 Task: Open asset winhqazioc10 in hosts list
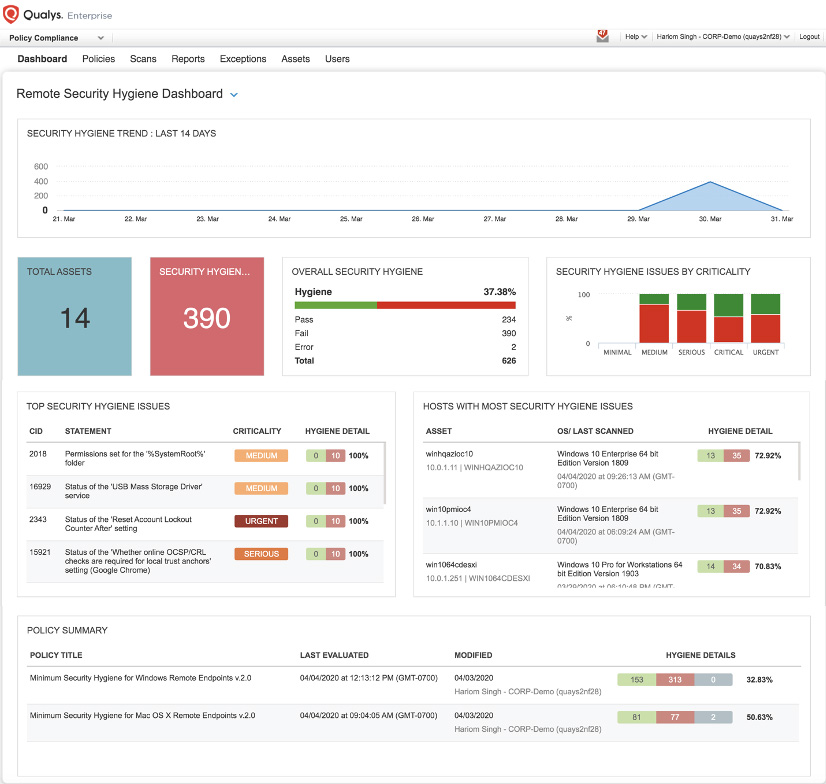(x=449, y=454)
